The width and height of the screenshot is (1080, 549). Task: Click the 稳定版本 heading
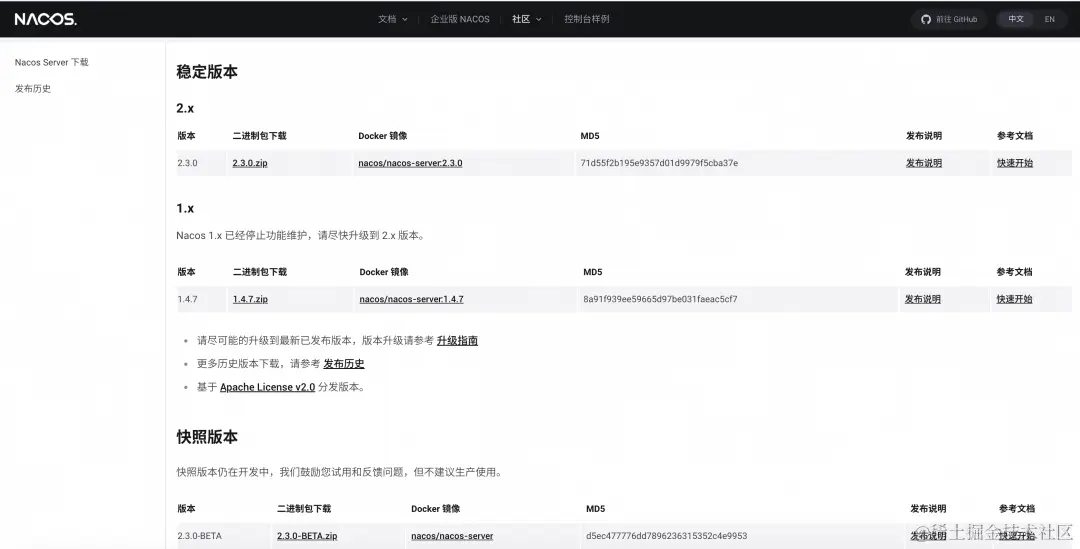click(x=207, y=72)
